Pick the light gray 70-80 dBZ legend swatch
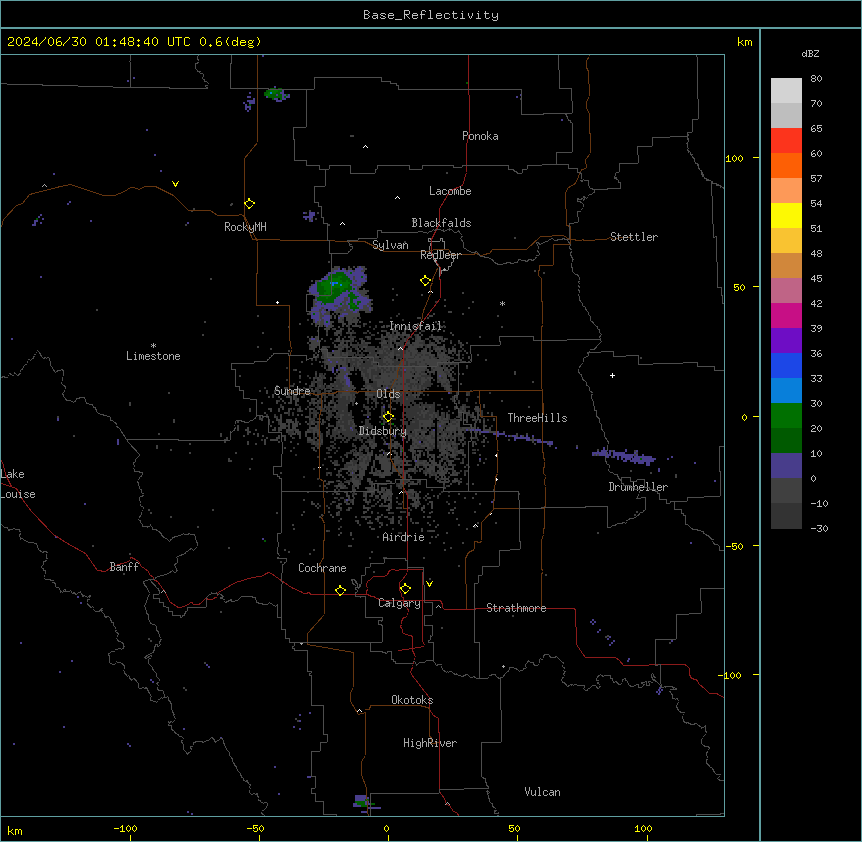862x842 pixels. [786, 91]
